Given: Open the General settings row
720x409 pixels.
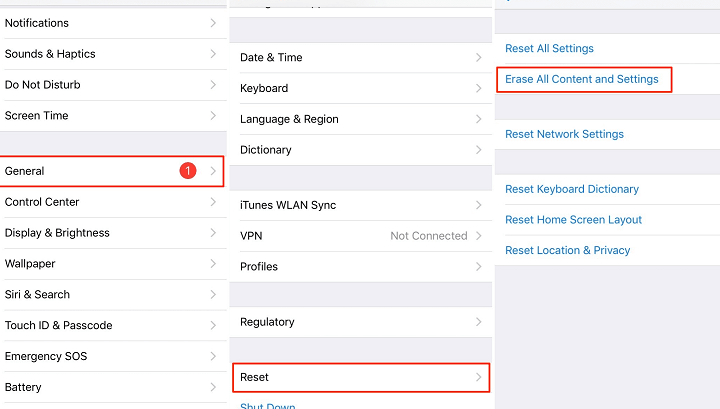Looking at the screenshot, I should 112,171.
